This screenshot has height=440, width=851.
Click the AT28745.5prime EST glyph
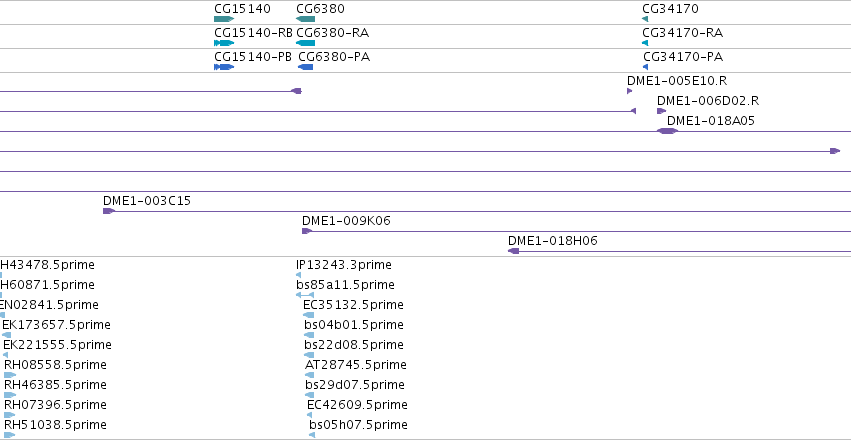[x=309, y=375]
